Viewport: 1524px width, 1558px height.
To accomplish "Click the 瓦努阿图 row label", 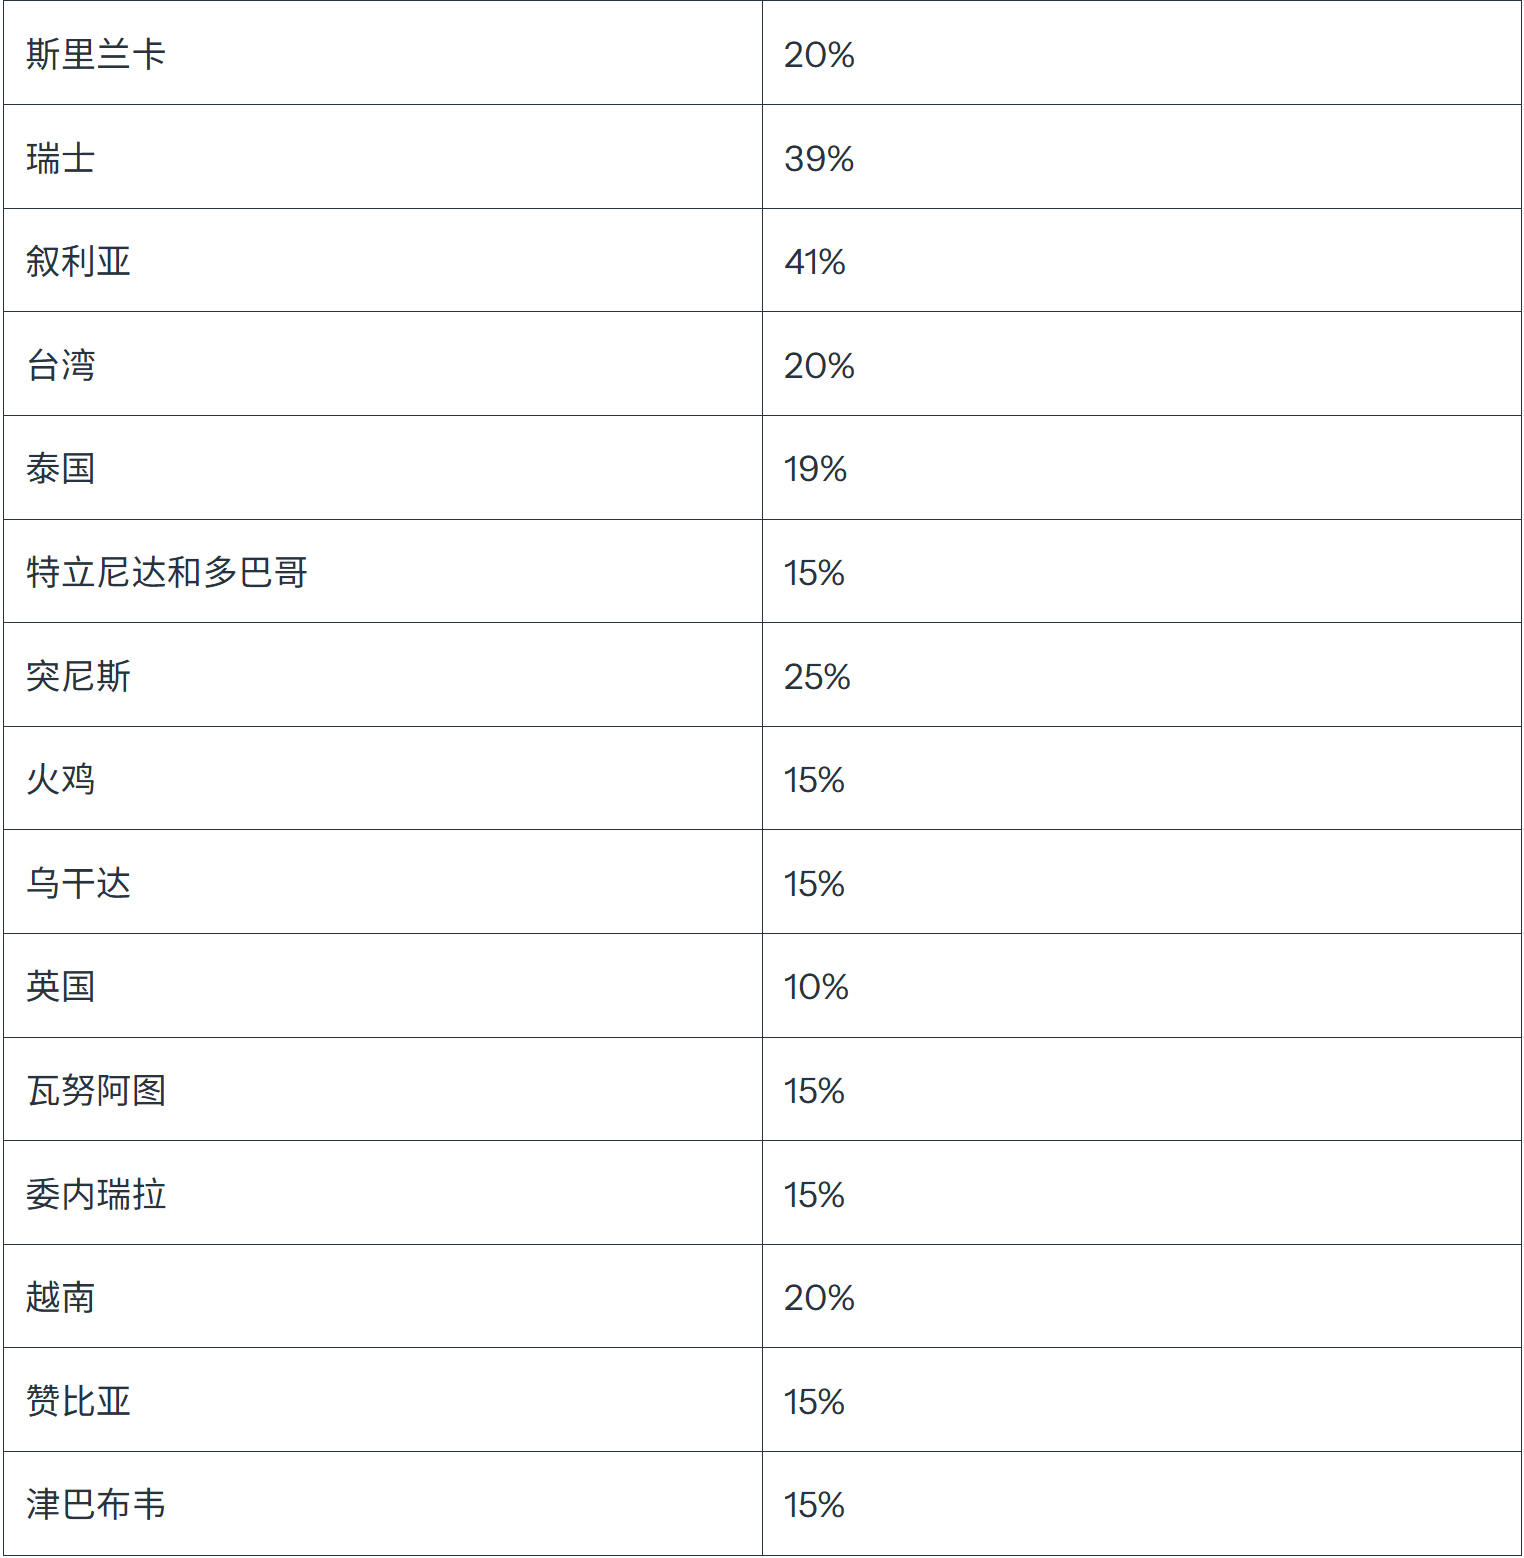I will [96, 1090].
